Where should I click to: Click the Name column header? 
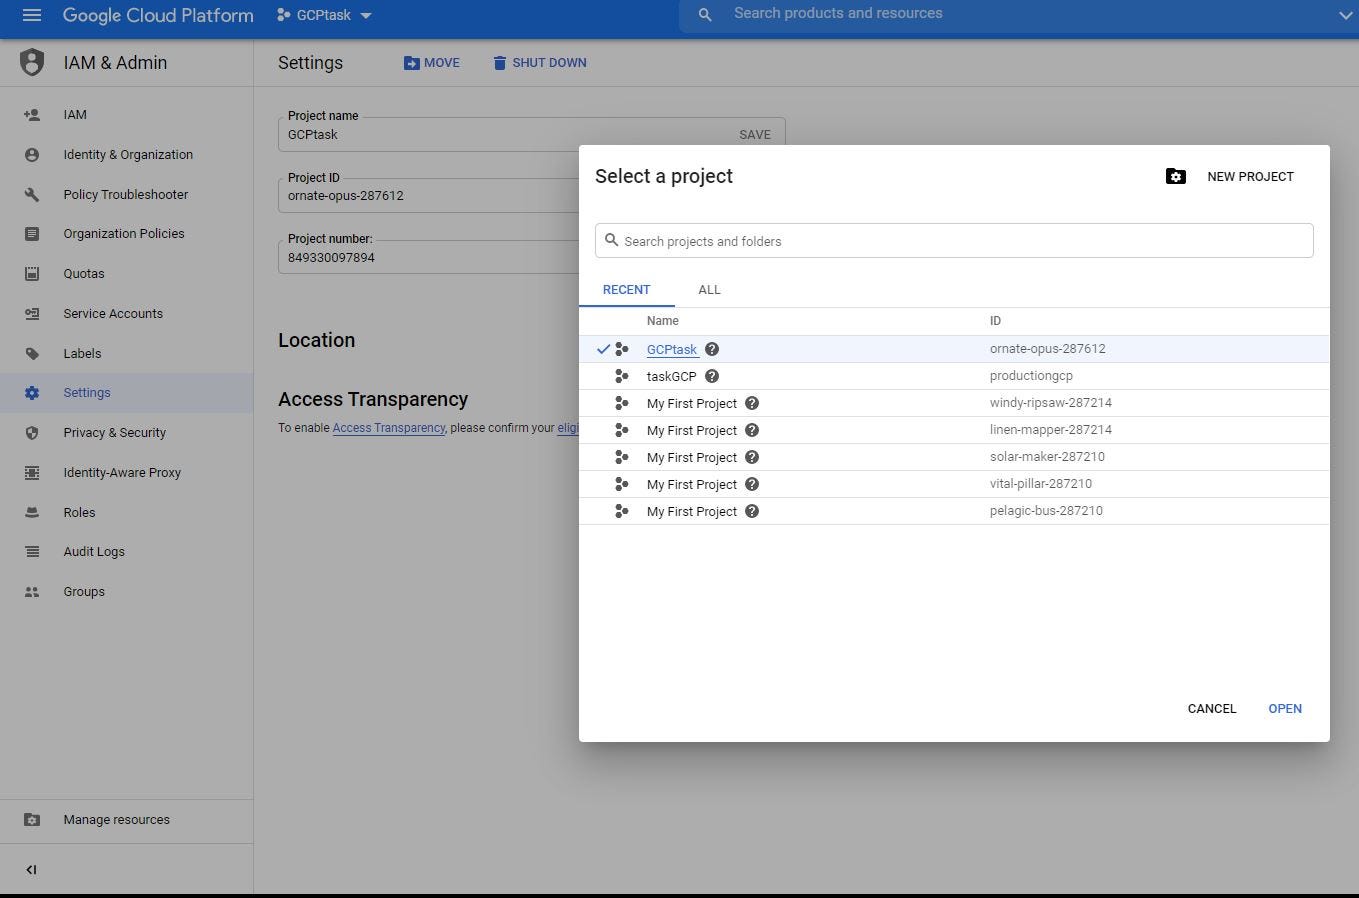[x=662, y=321]
